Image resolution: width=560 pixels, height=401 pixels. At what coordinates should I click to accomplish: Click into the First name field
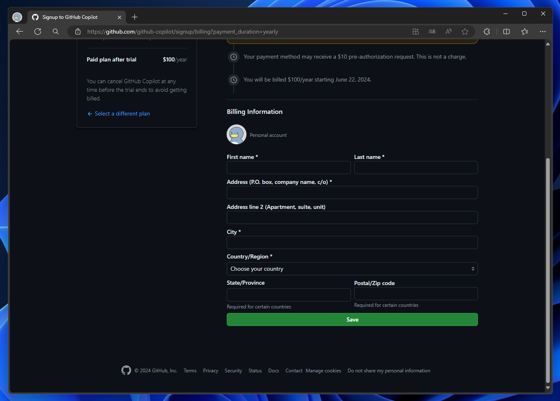(x=289, y=167)
